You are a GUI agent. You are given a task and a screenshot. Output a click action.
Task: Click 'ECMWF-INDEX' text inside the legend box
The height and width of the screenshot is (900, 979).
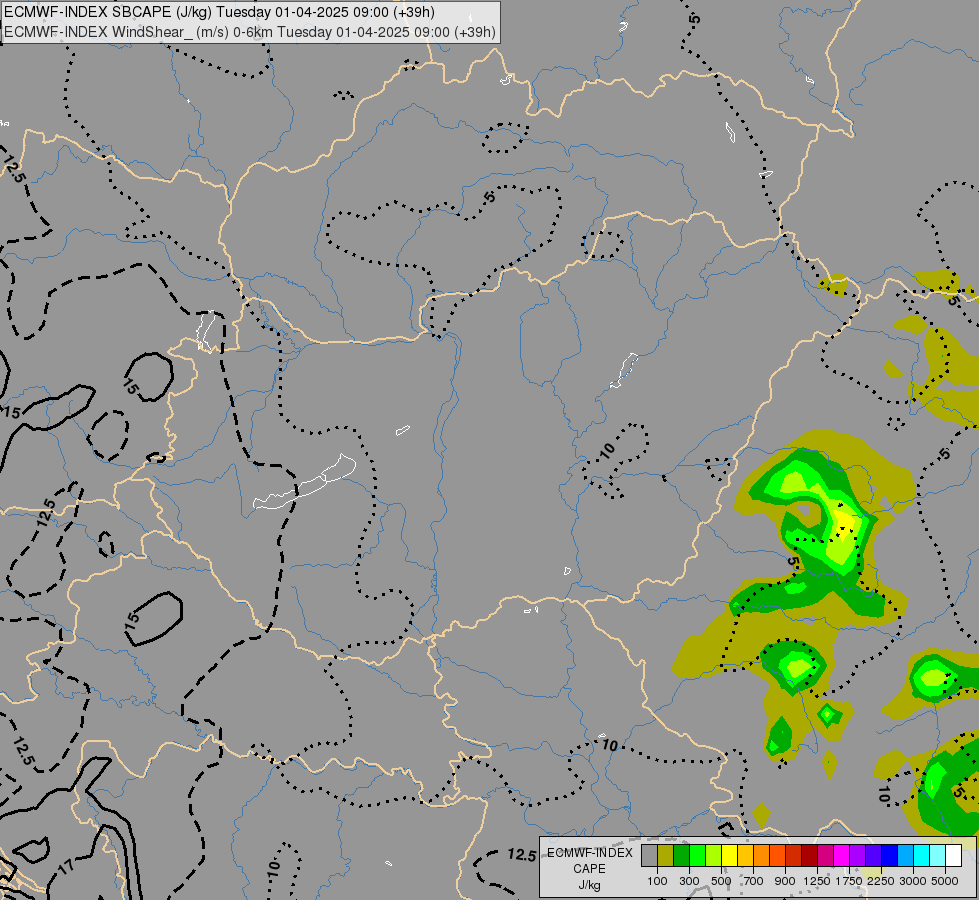pyautogui.click(x=589, y=853)
